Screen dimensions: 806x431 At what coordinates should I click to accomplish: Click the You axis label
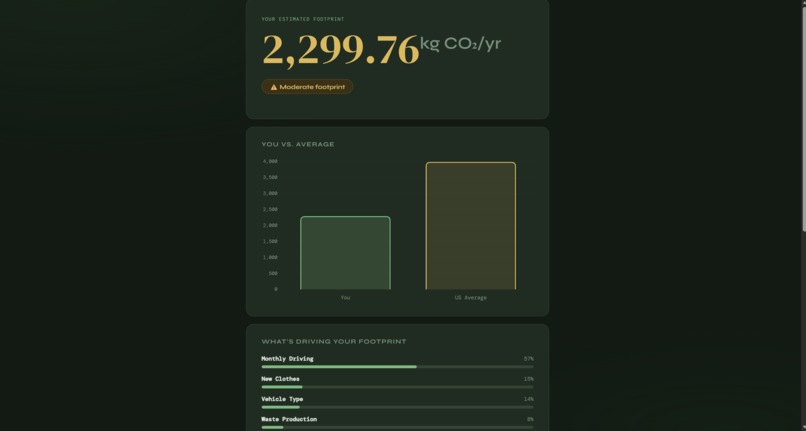pyautogui.click(x=345, y=297)
